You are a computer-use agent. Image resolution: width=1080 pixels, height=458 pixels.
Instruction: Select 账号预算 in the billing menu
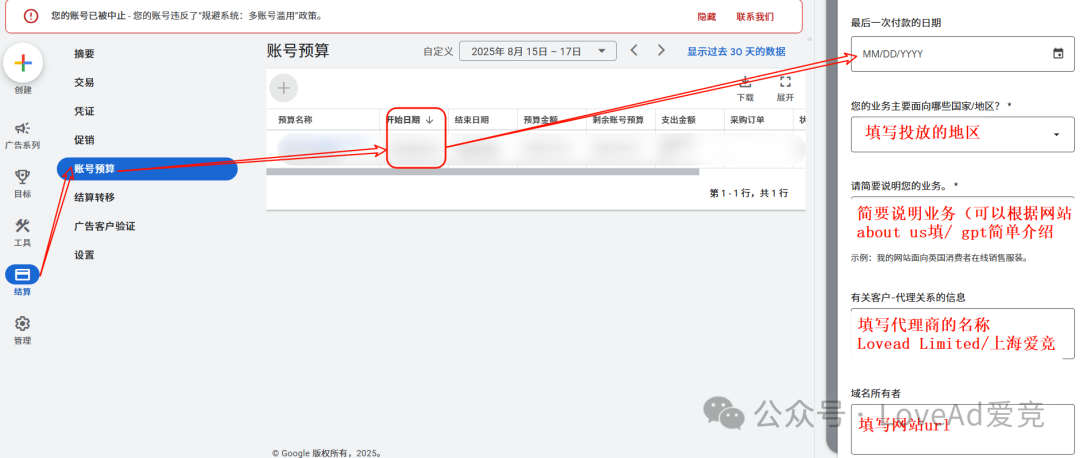[x=95, y=168]
